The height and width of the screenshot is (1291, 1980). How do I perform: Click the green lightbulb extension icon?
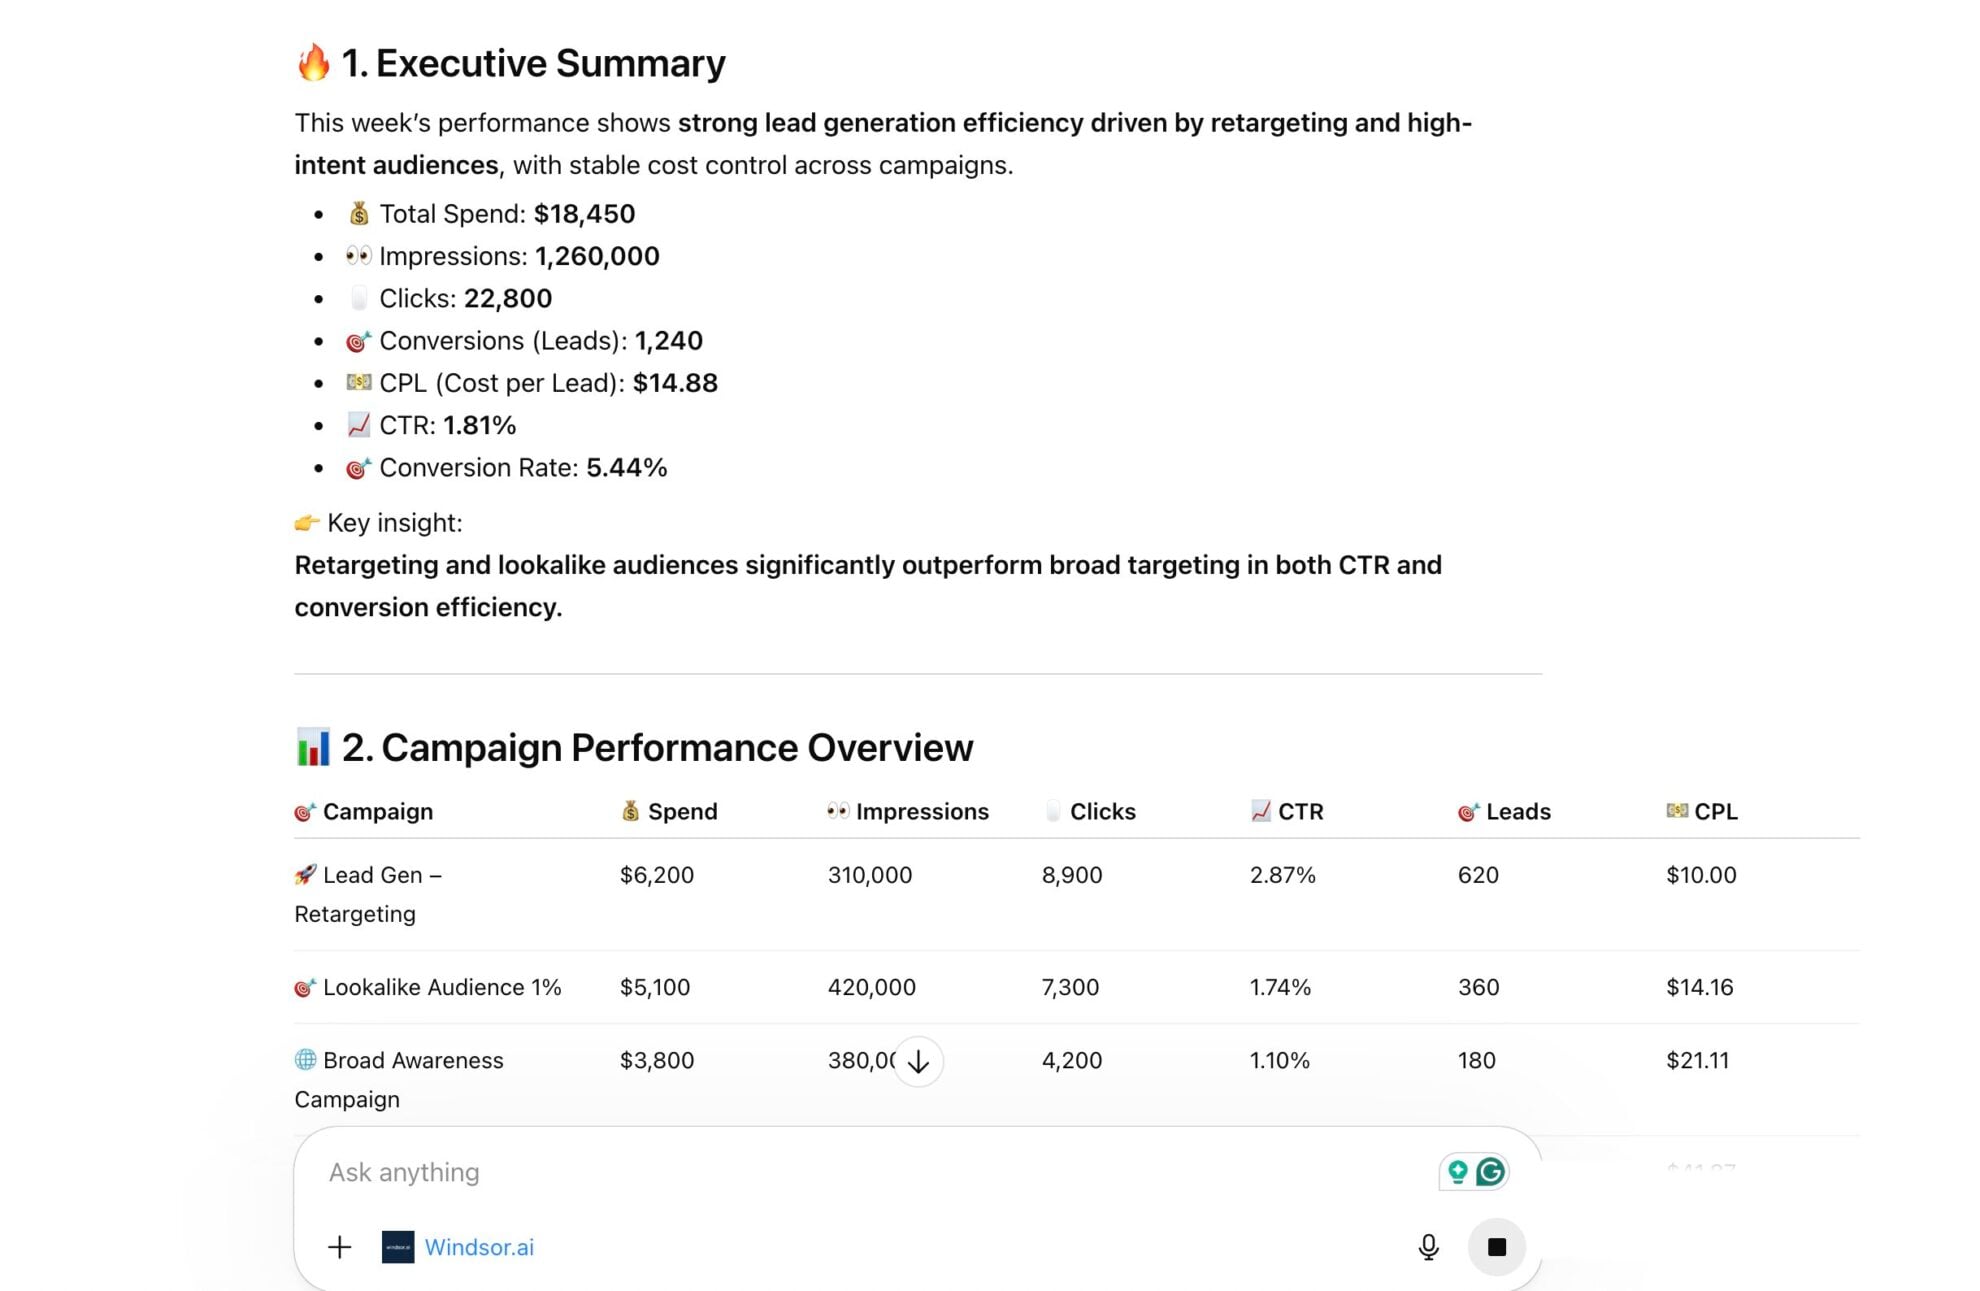[x=1458, y=1170]
